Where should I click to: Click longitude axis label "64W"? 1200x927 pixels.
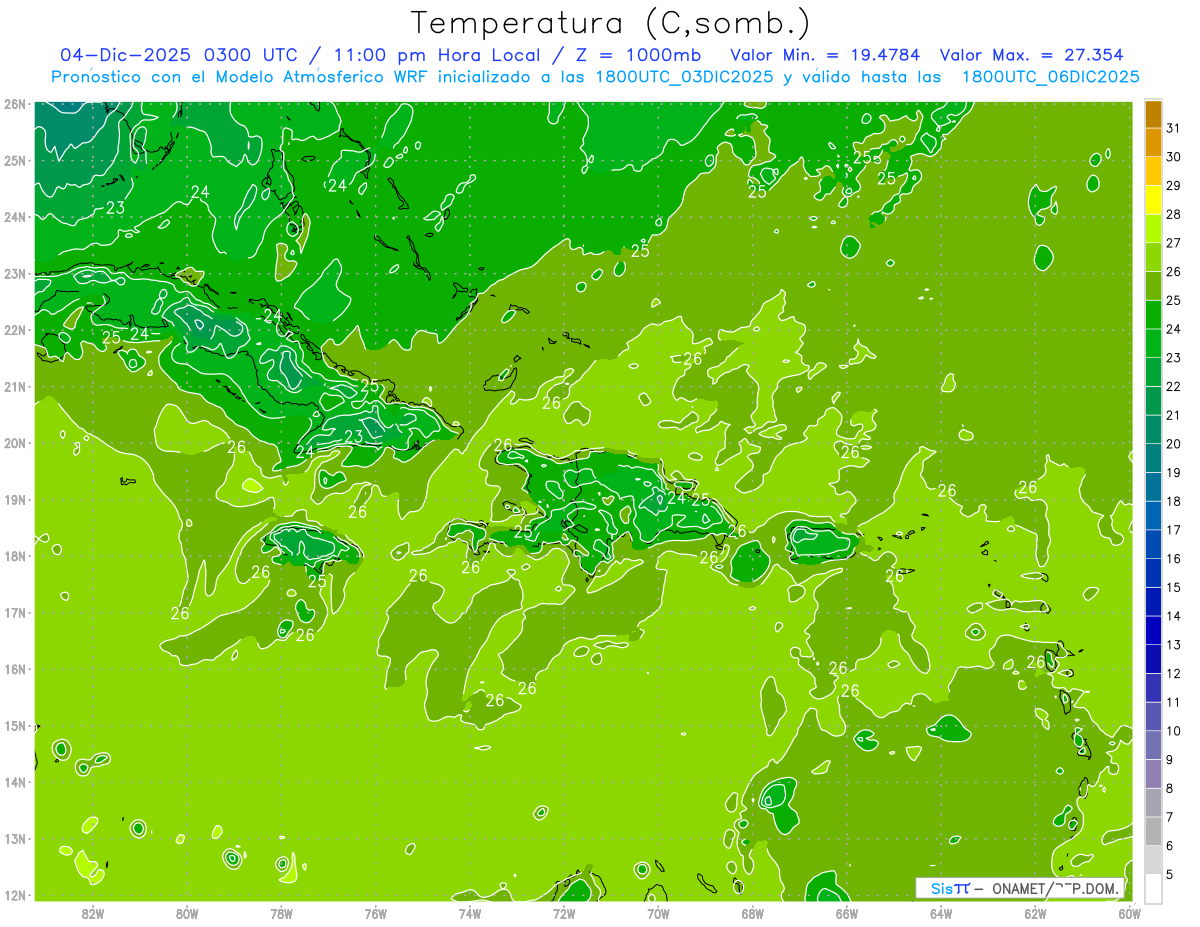tap(941, 913)
